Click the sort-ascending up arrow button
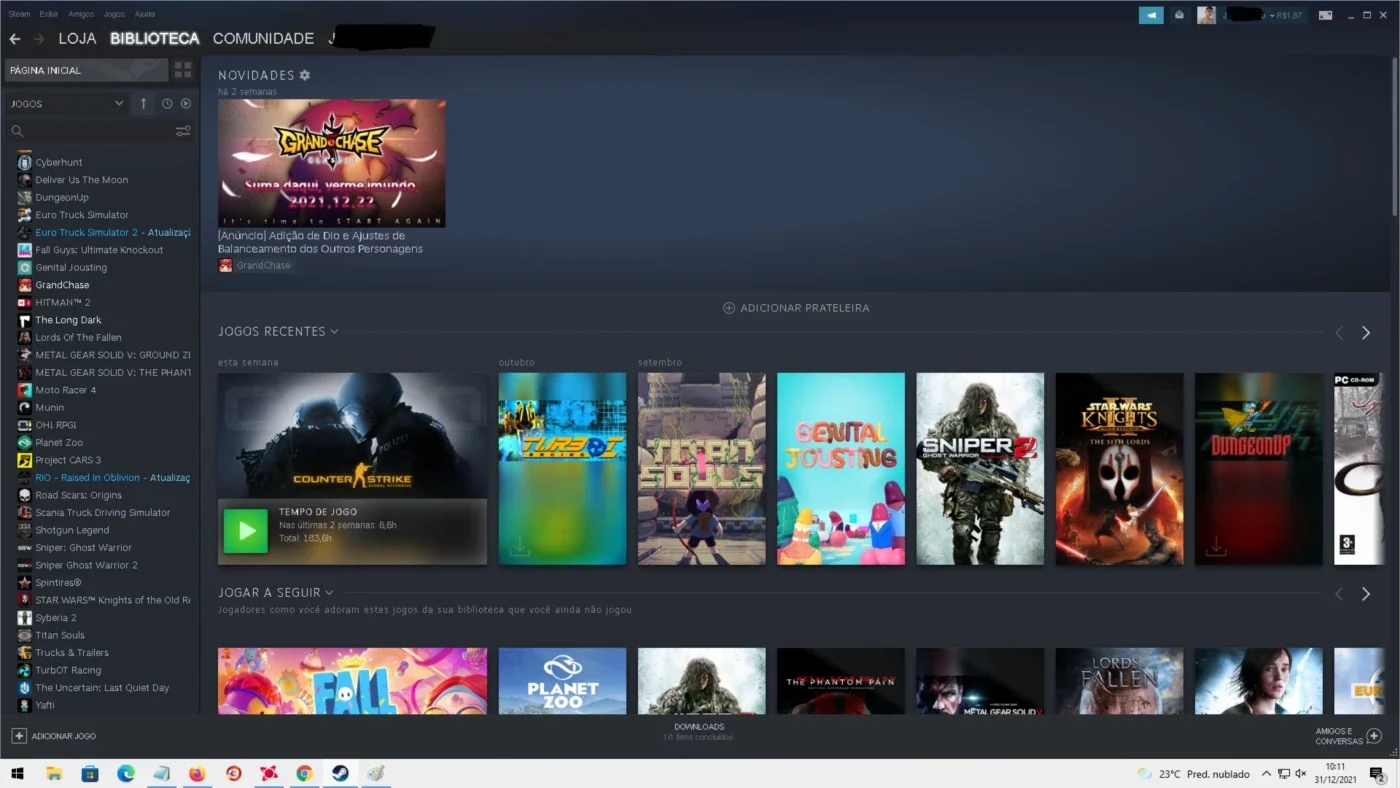 tap(143, 103)
